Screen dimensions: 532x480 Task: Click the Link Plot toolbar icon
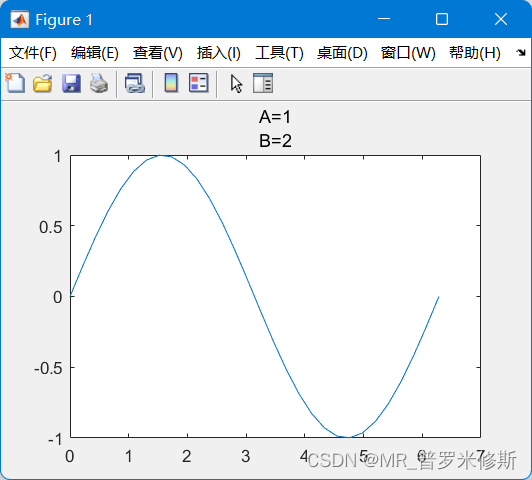pyautogui.click(x=135, y=83)
